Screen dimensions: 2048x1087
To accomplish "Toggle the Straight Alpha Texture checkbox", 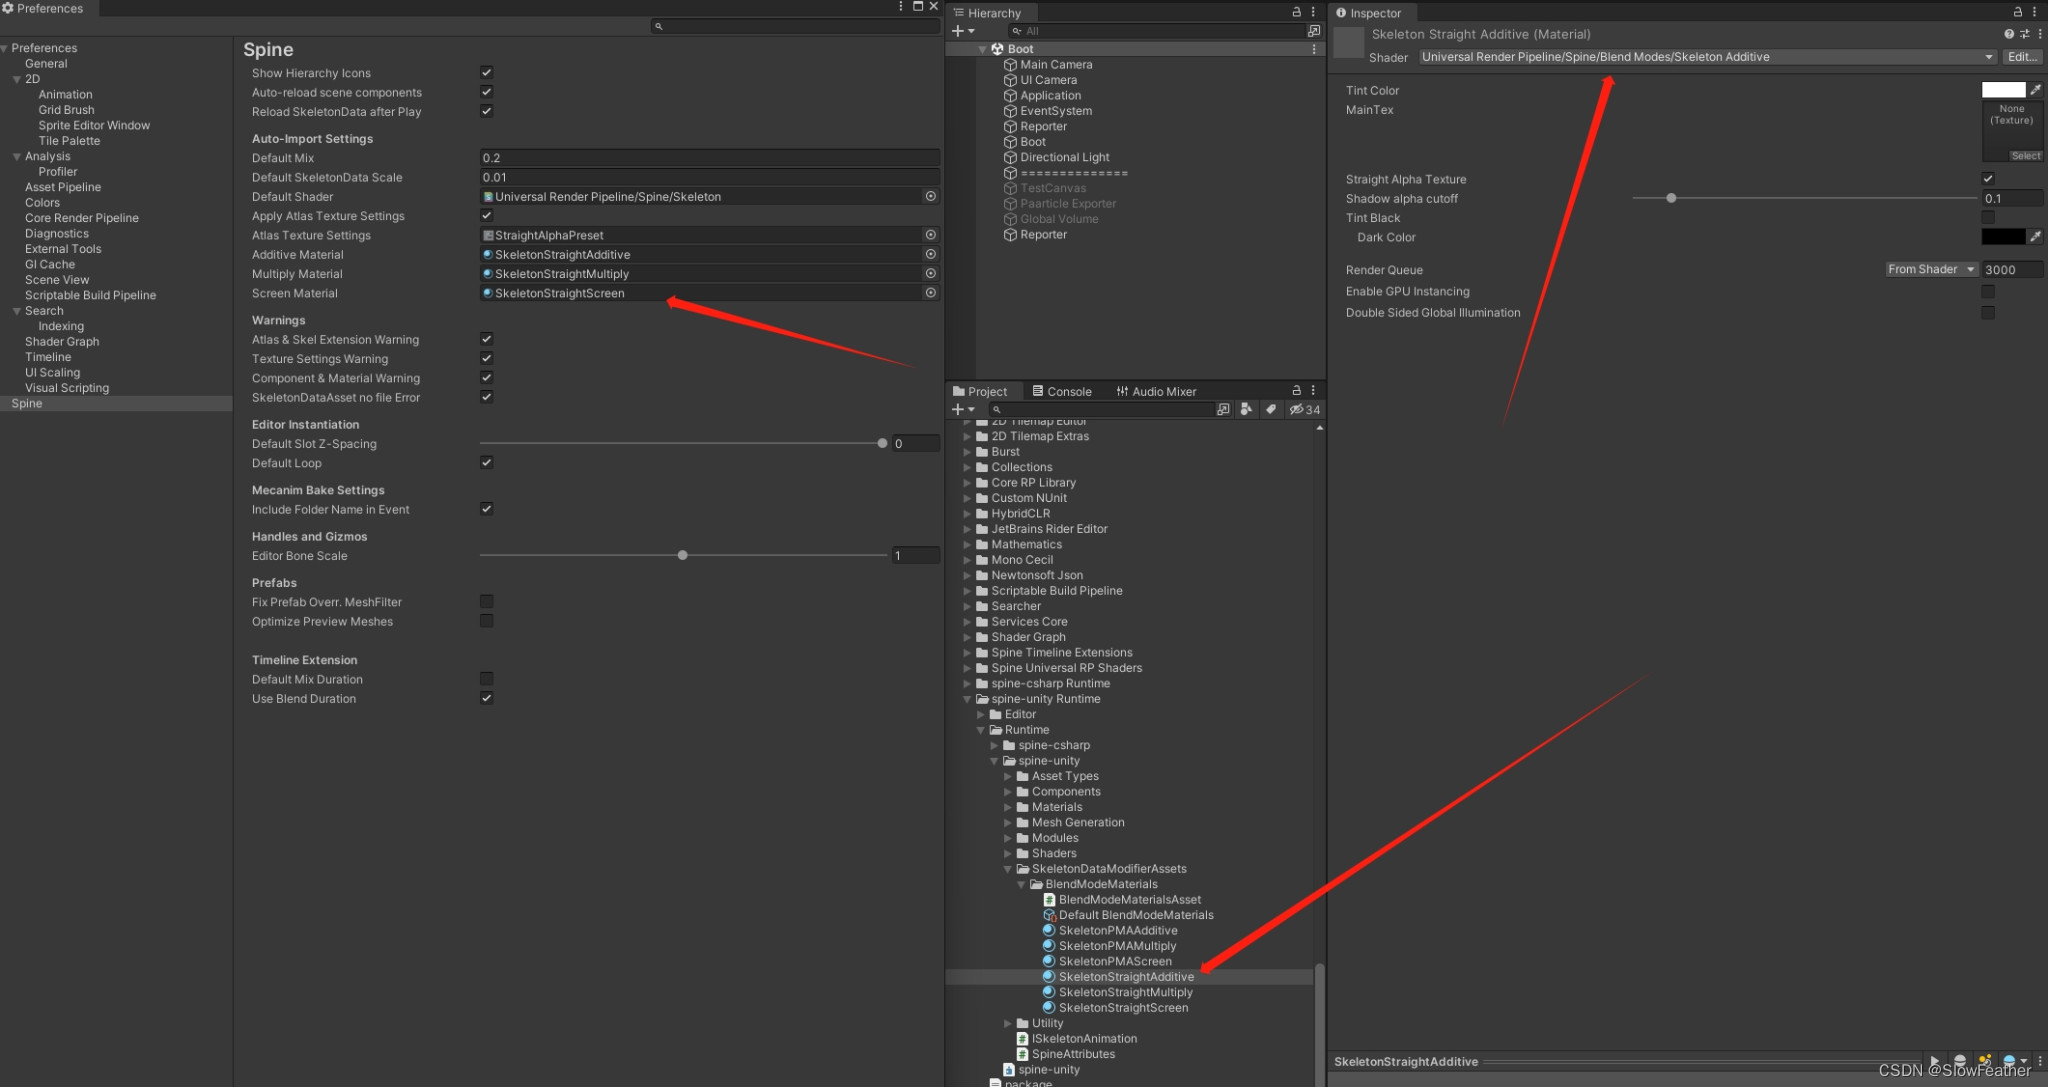I will click(1988, 178).
